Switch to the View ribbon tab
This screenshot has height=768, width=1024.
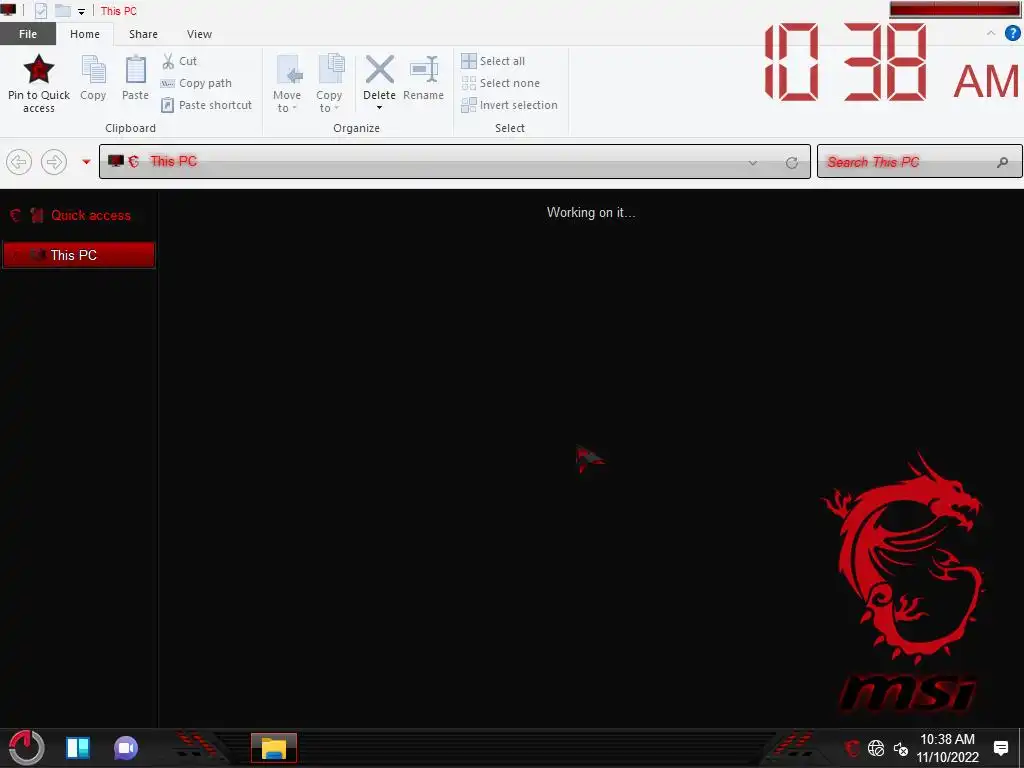tap(199, 34)
